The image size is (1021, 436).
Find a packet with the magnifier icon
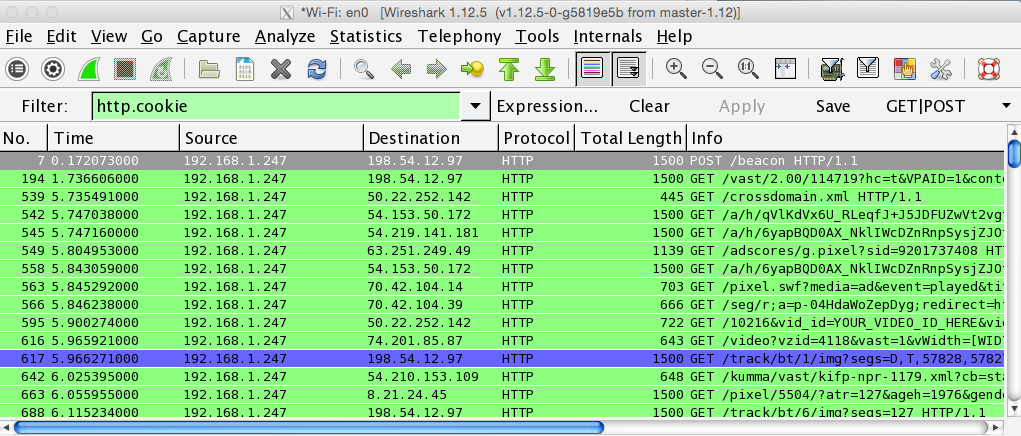[x=363, y=68]
